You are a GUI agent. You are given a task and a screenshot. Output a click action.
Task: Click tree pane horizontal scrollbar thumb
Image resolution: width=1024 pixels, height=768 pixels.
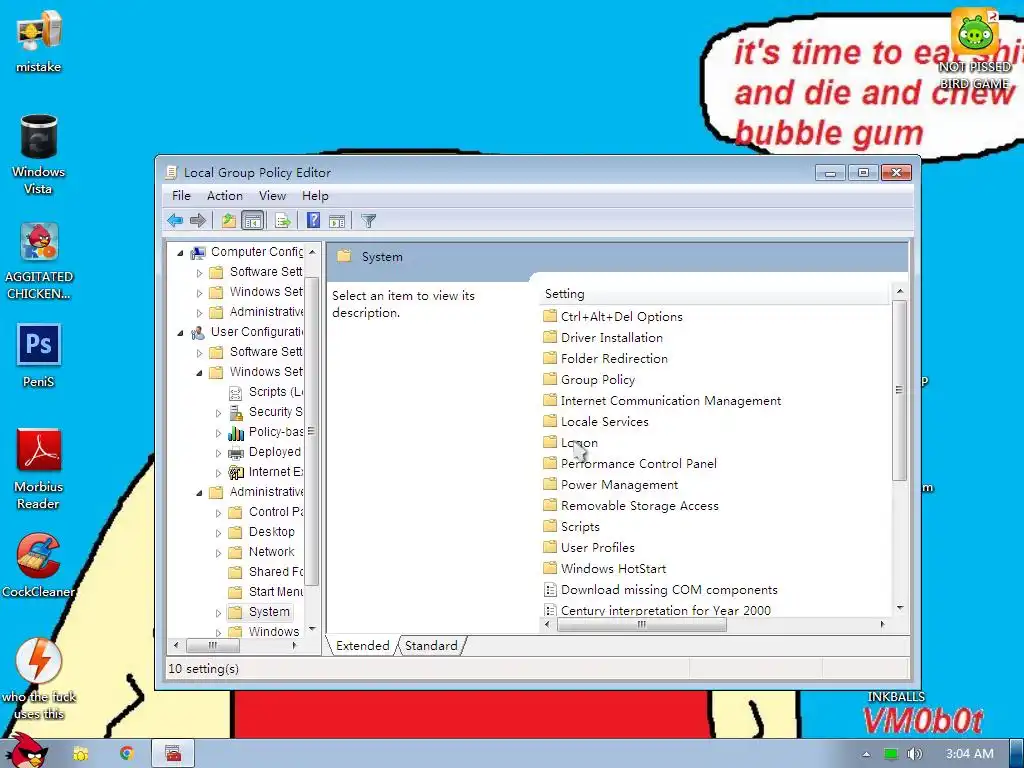[x=213, y=645]
